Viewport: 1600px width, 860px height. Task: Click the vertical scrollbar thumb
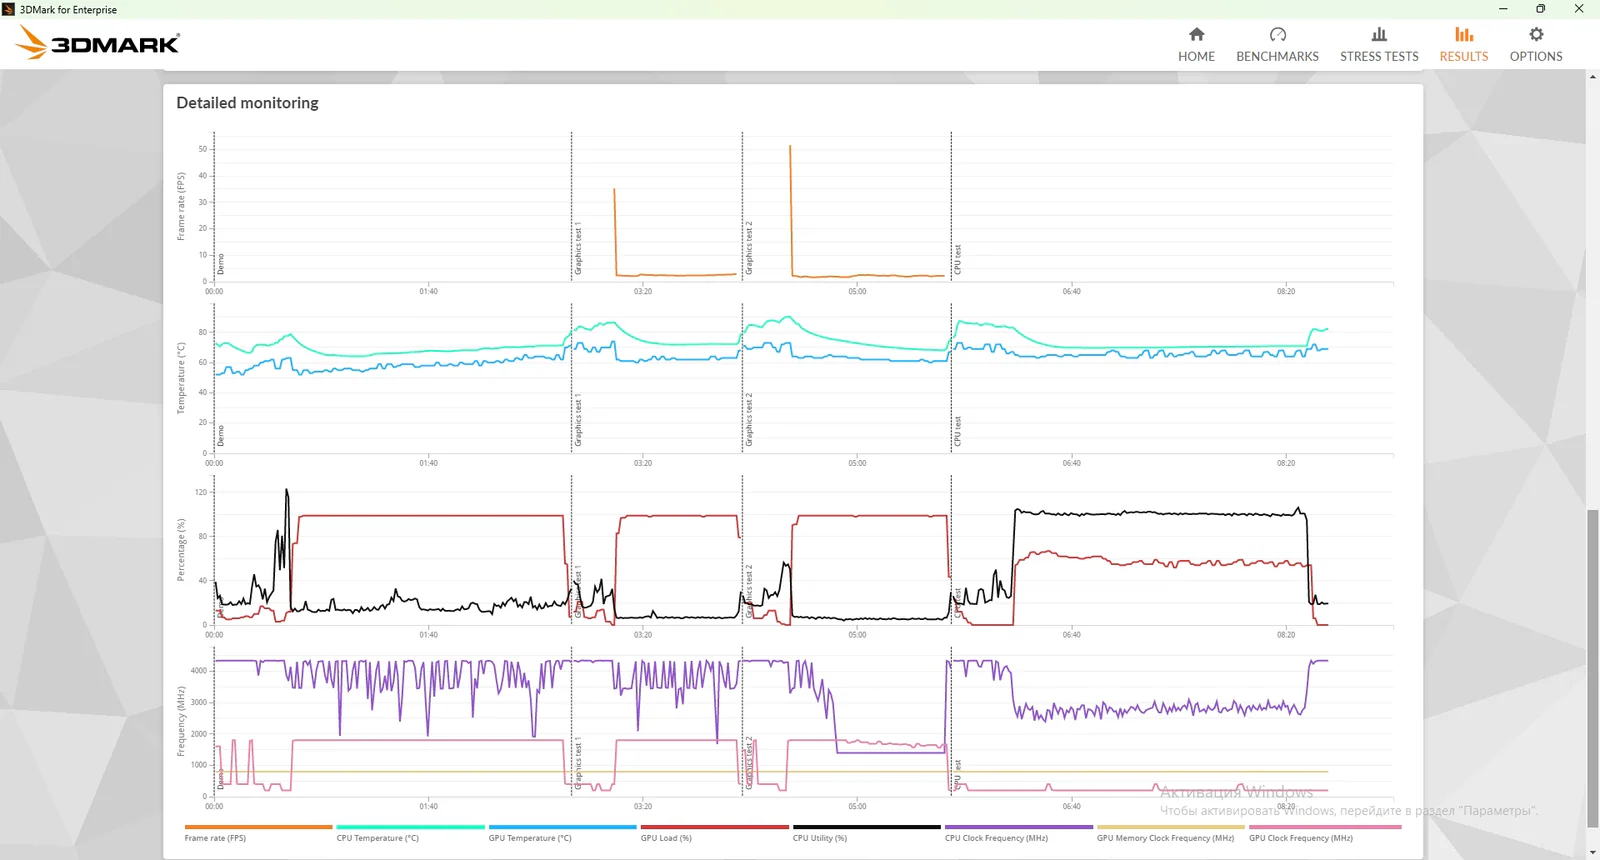coord(1592,668)
